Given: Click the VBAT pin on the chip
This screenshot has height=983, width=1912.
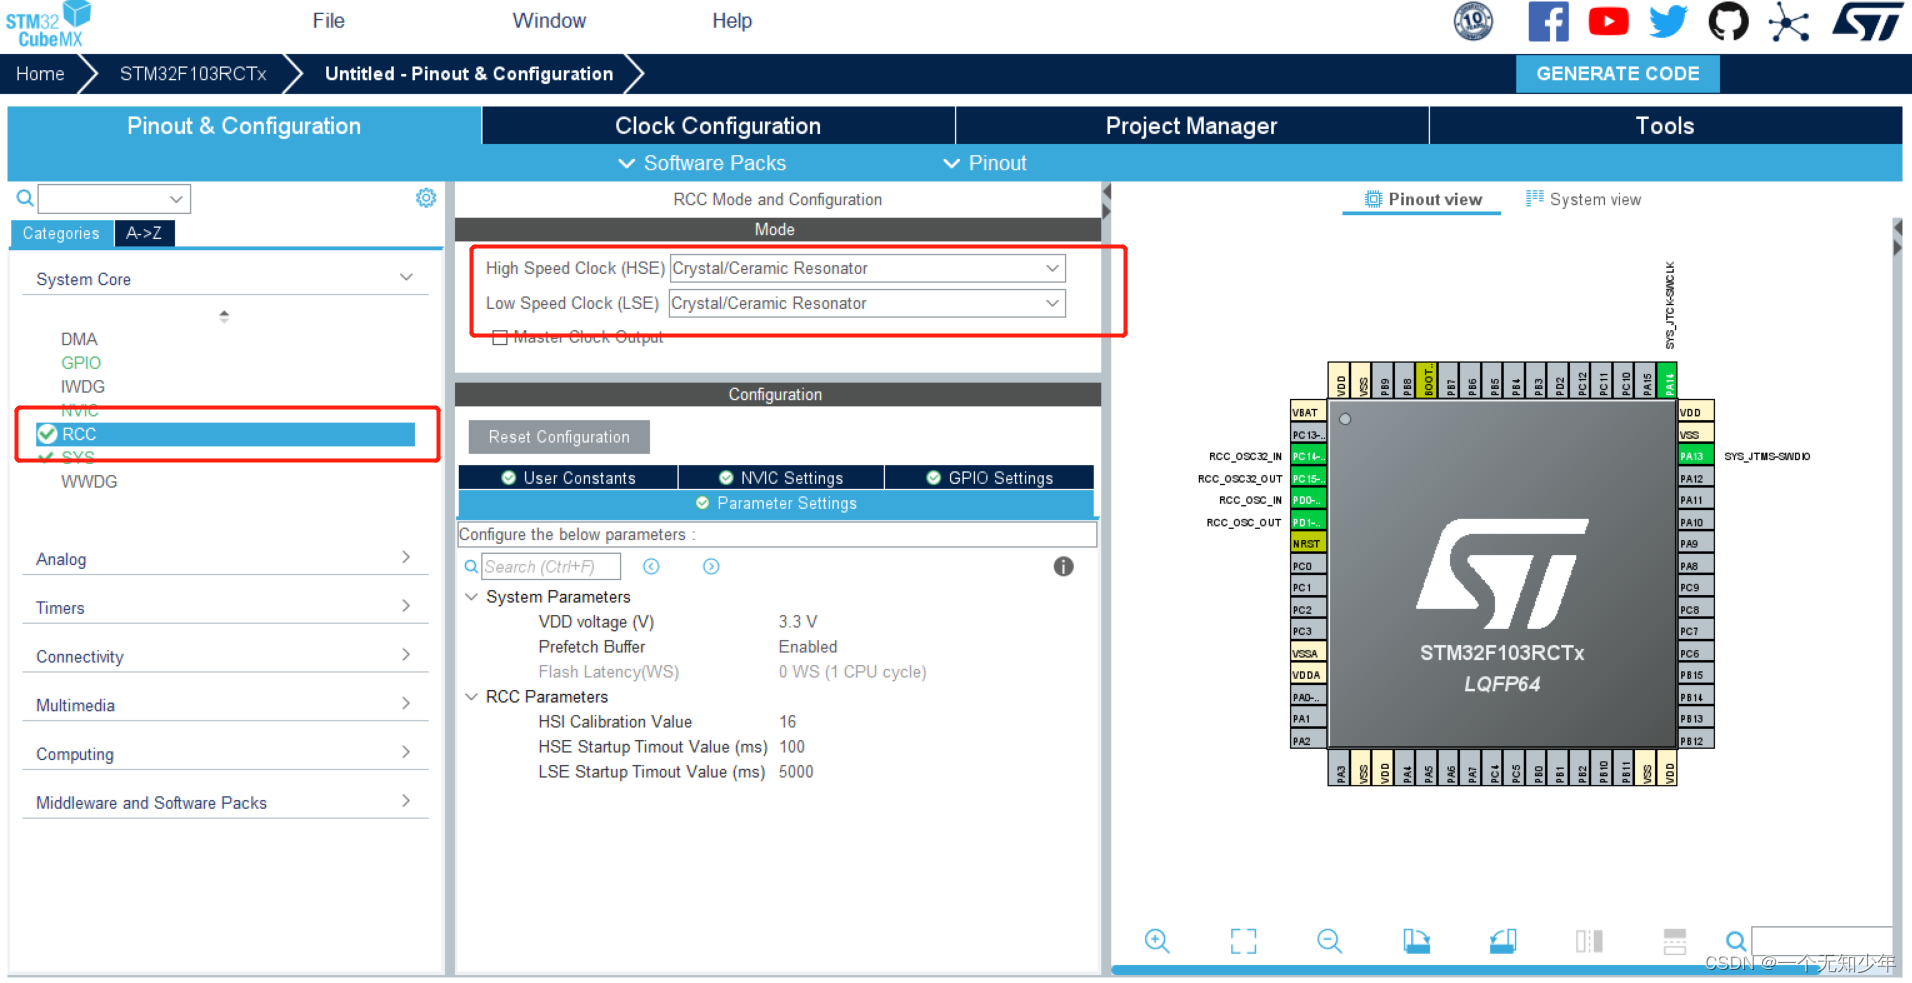Looking at the screenshot, I should (x=1308, y=411).
